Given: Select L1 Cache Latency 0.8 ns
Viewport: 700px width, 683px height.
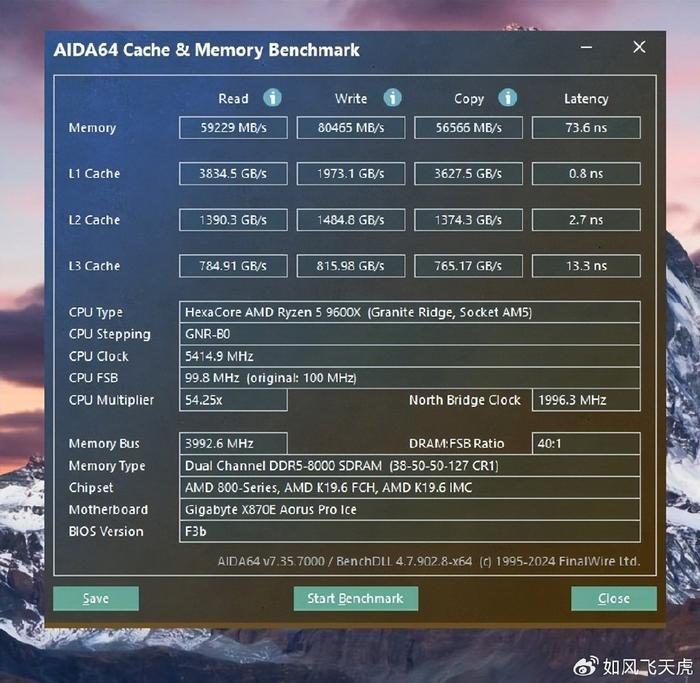Looking at the screenshot, I should coord(586,174).
